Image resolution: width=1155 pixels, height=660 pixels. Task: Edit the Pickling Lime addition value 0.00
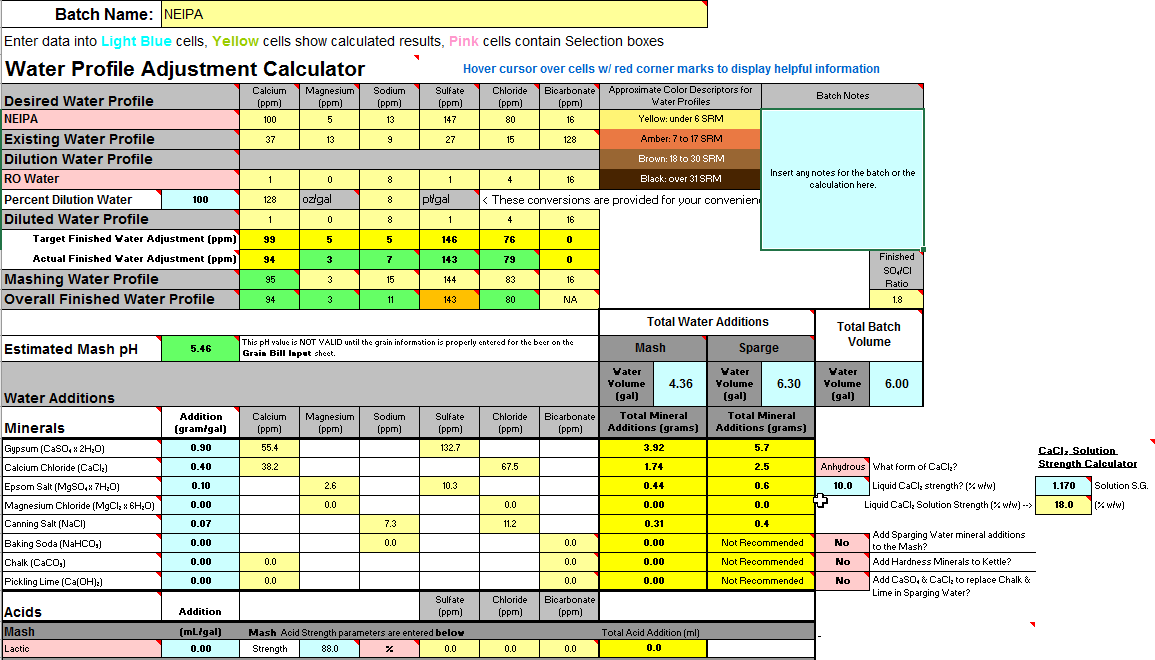[200, 581]
